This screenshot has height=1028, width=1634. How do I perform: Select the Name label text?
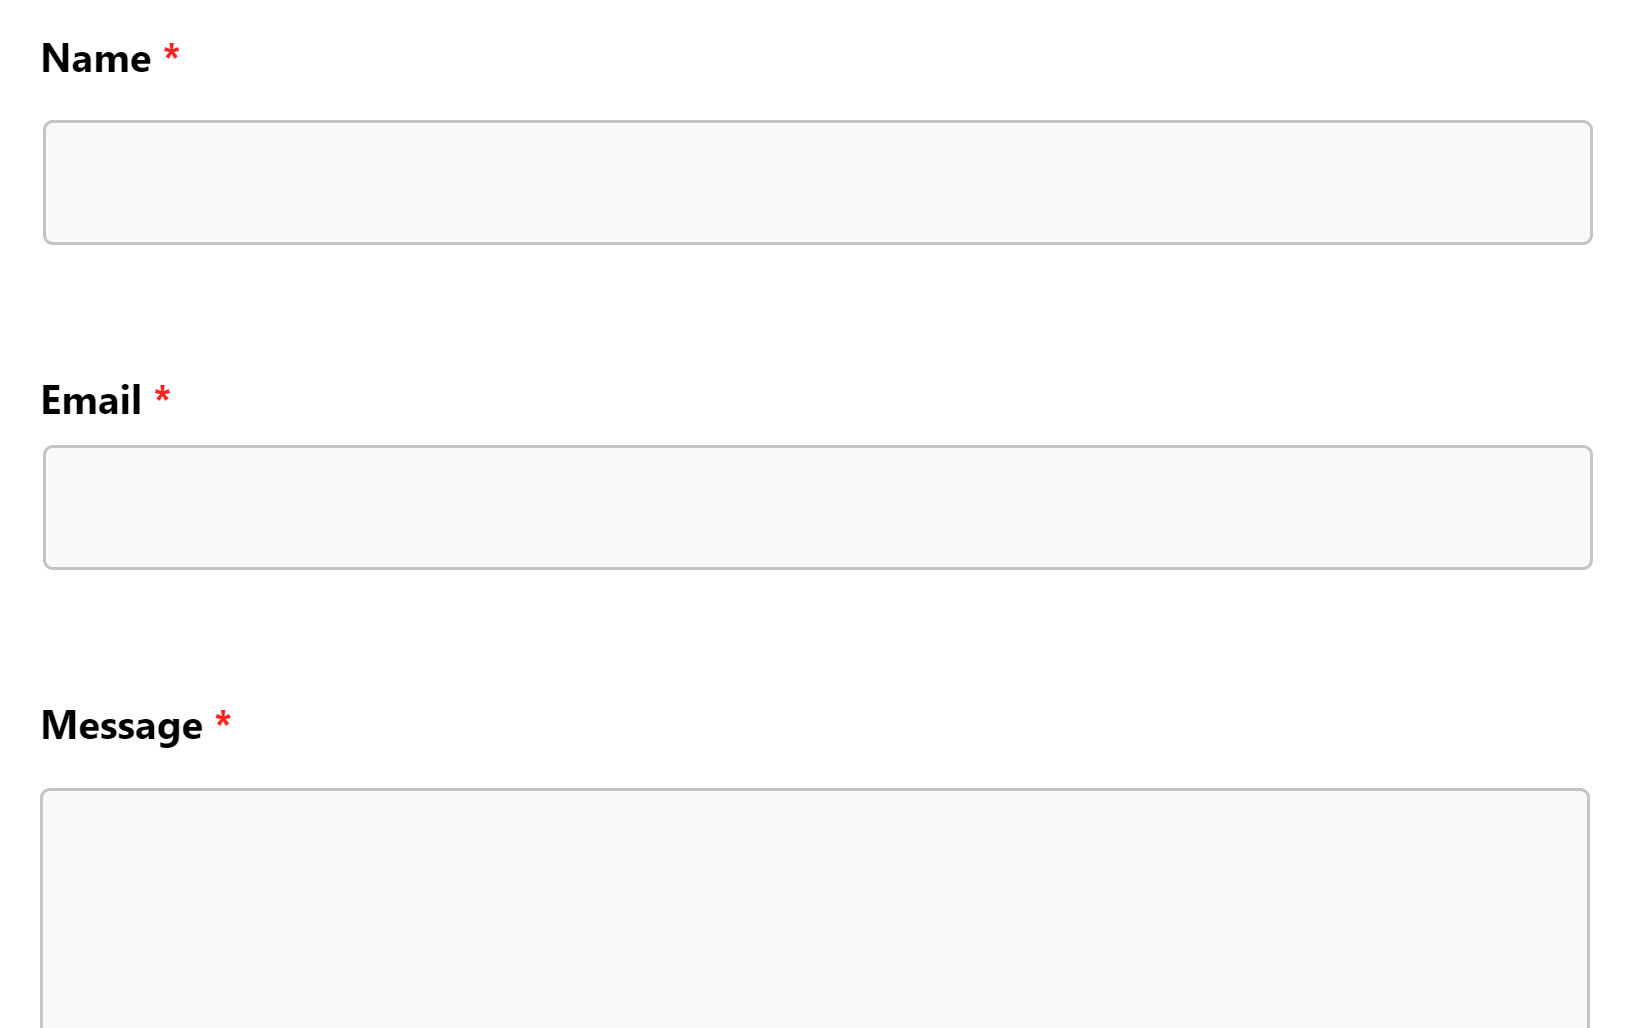click(96, 58)
